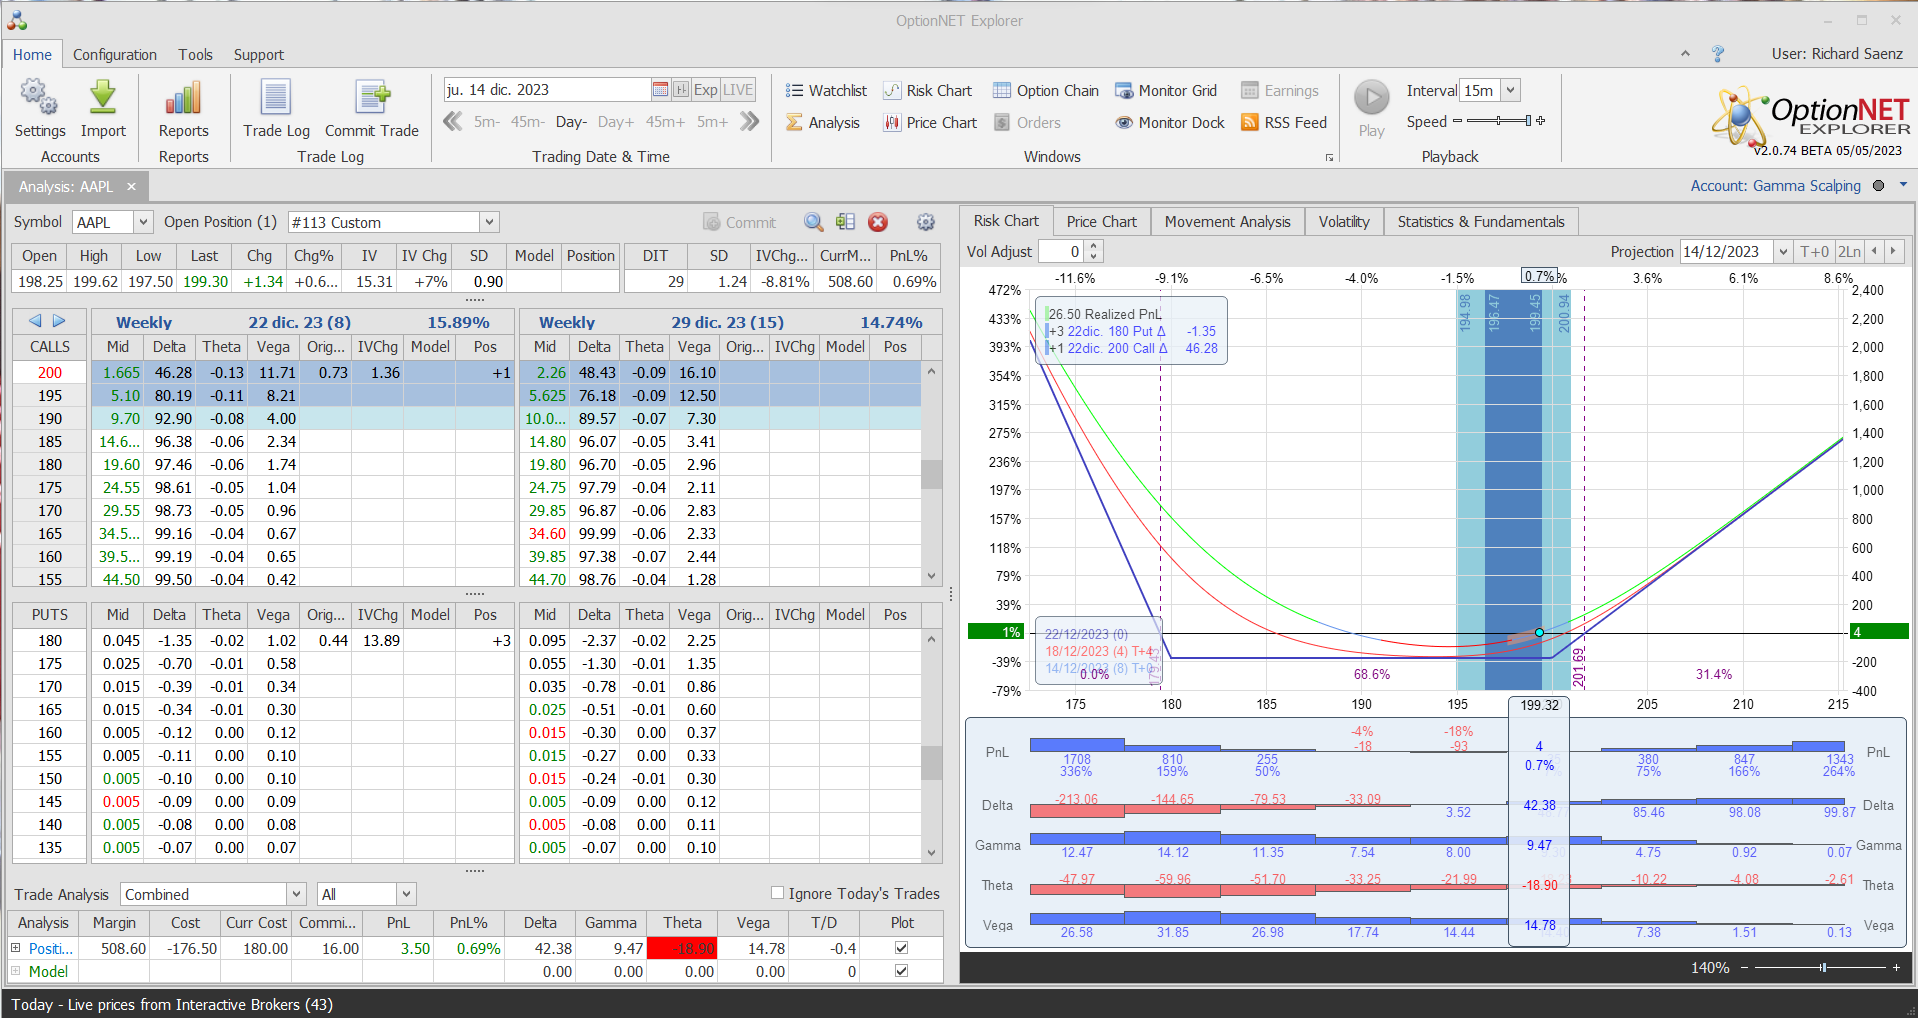The height and width of the screenshot is (1018, 1918).
Task: Open the Analysis sigma window
Action: [823, 123]
